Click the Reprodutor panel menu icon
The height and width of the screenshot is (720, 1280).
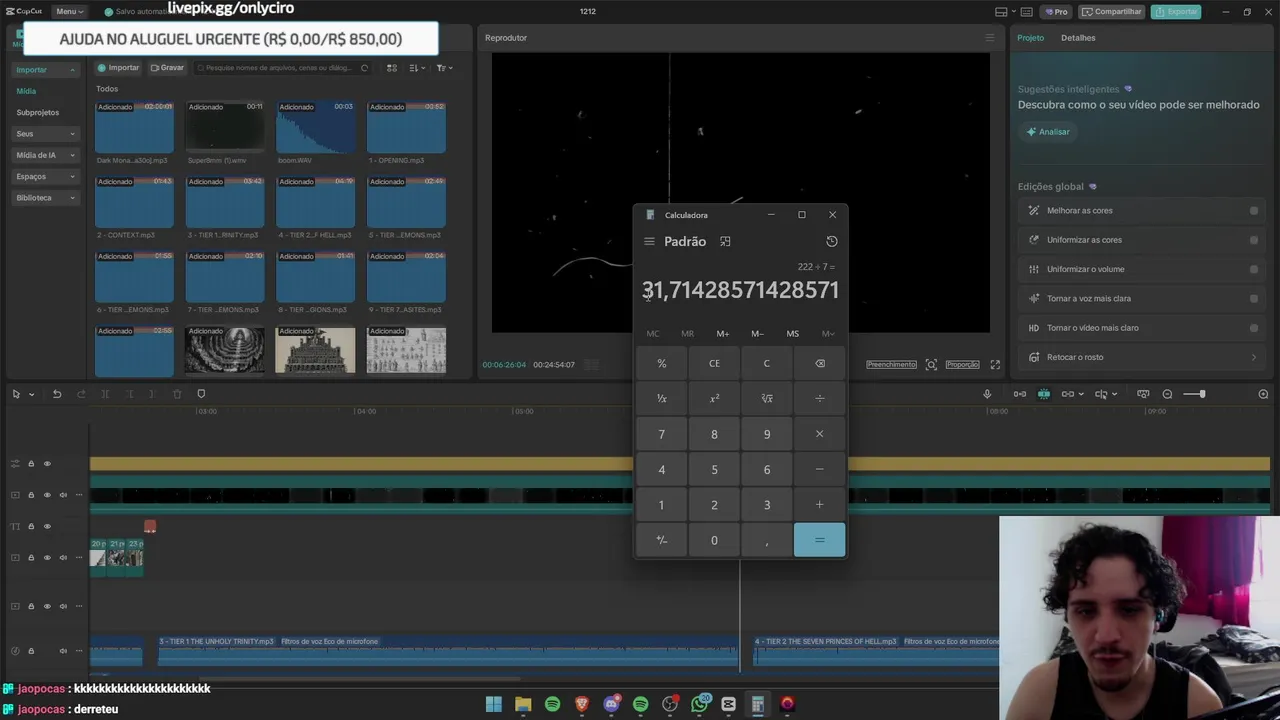(990, 38)
